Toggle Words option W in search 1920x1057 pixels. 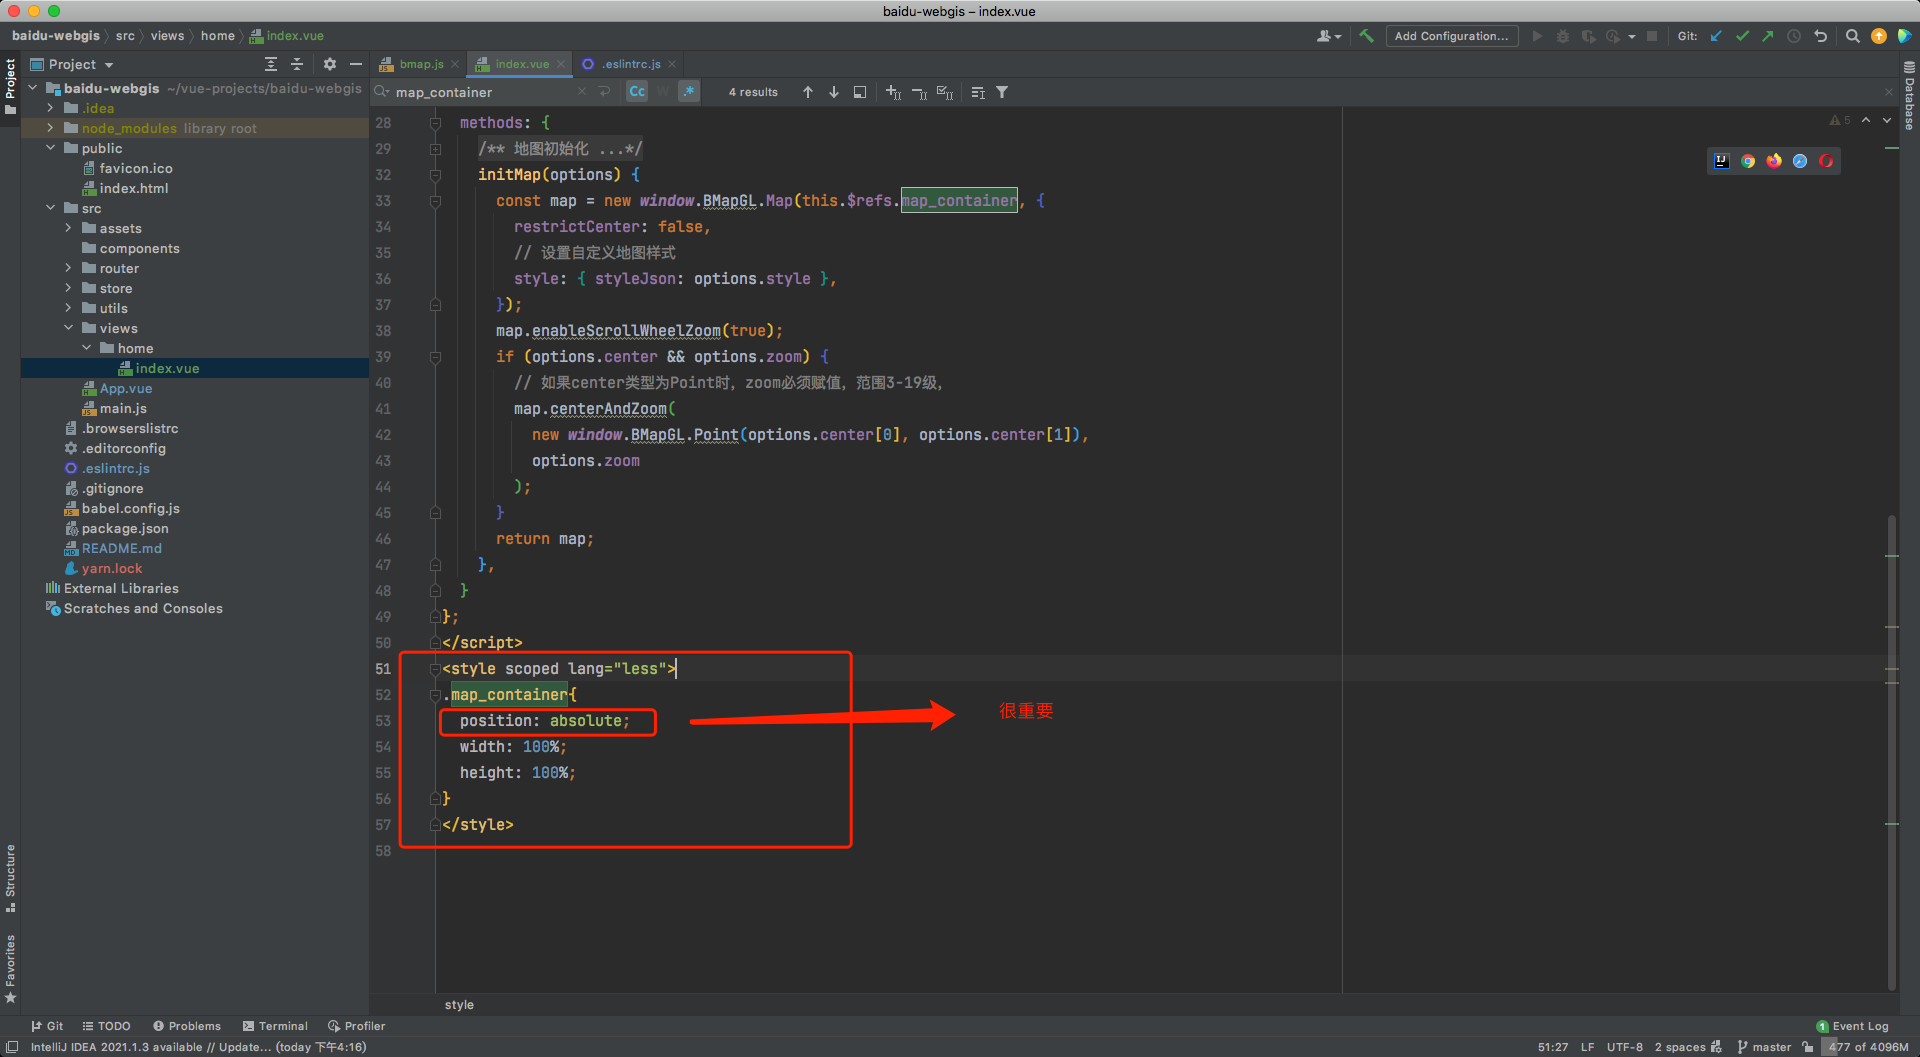tap(663, 92)
